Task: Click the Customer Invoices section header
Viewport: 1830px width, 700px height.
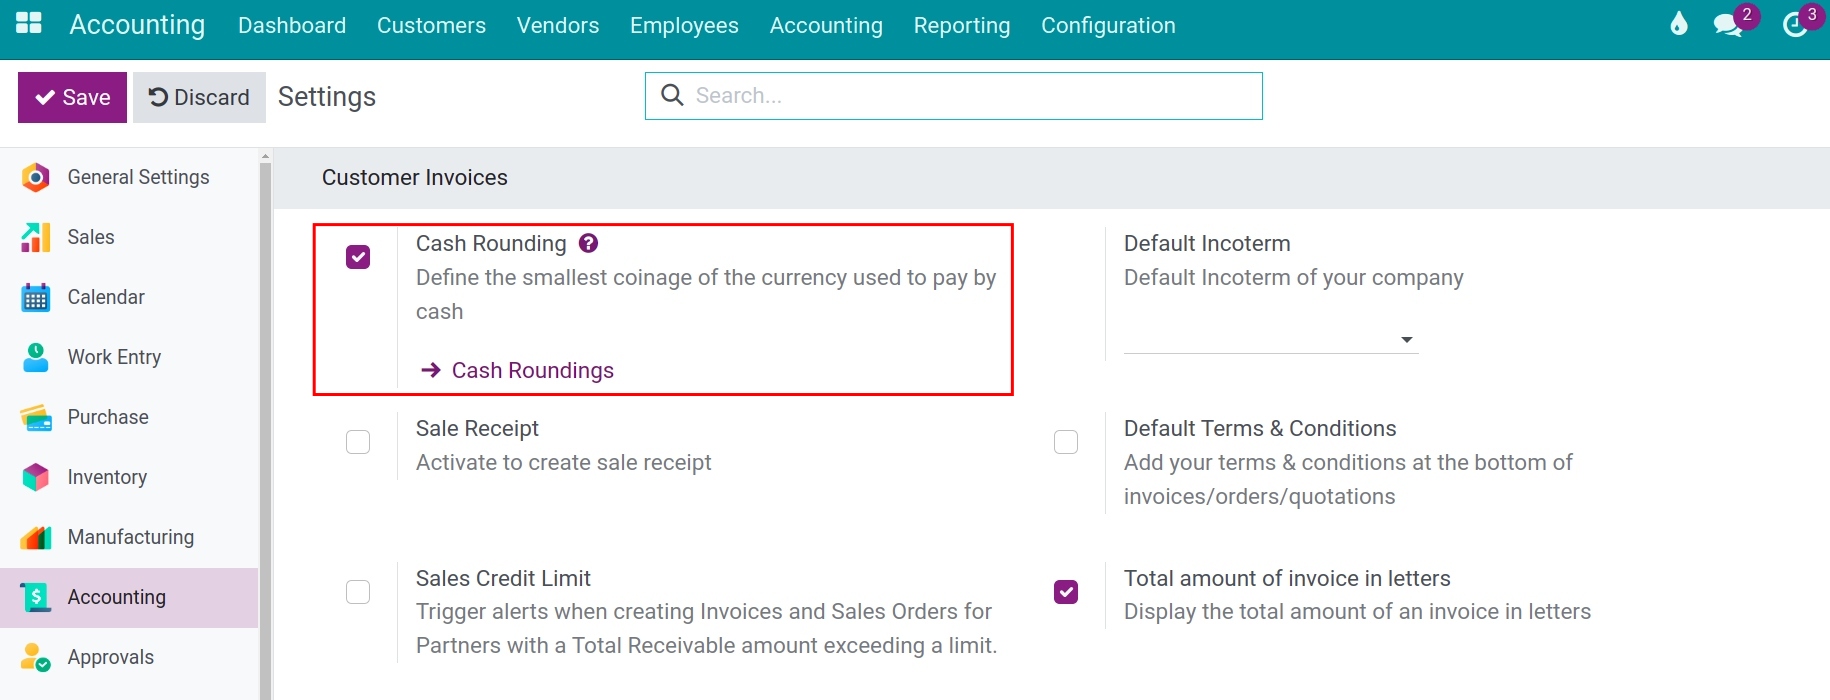Action: [415, 177]
